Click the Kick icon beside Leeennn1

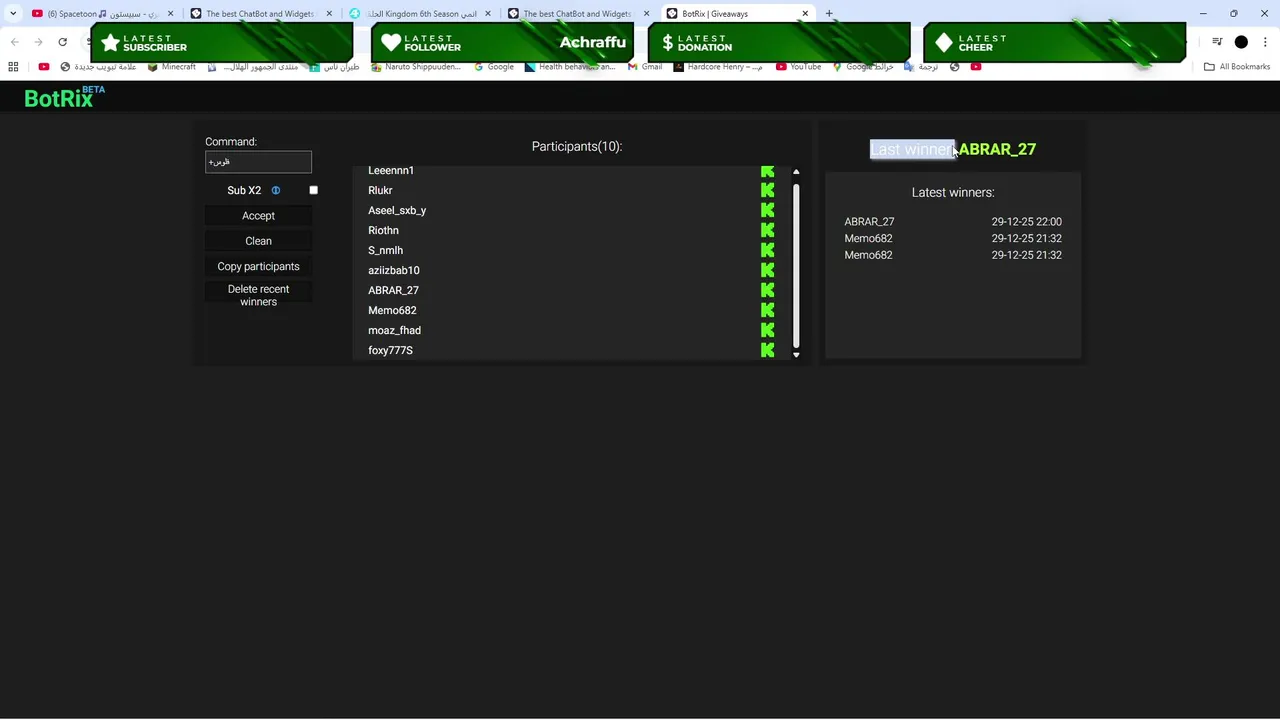(x=767, y=171)
